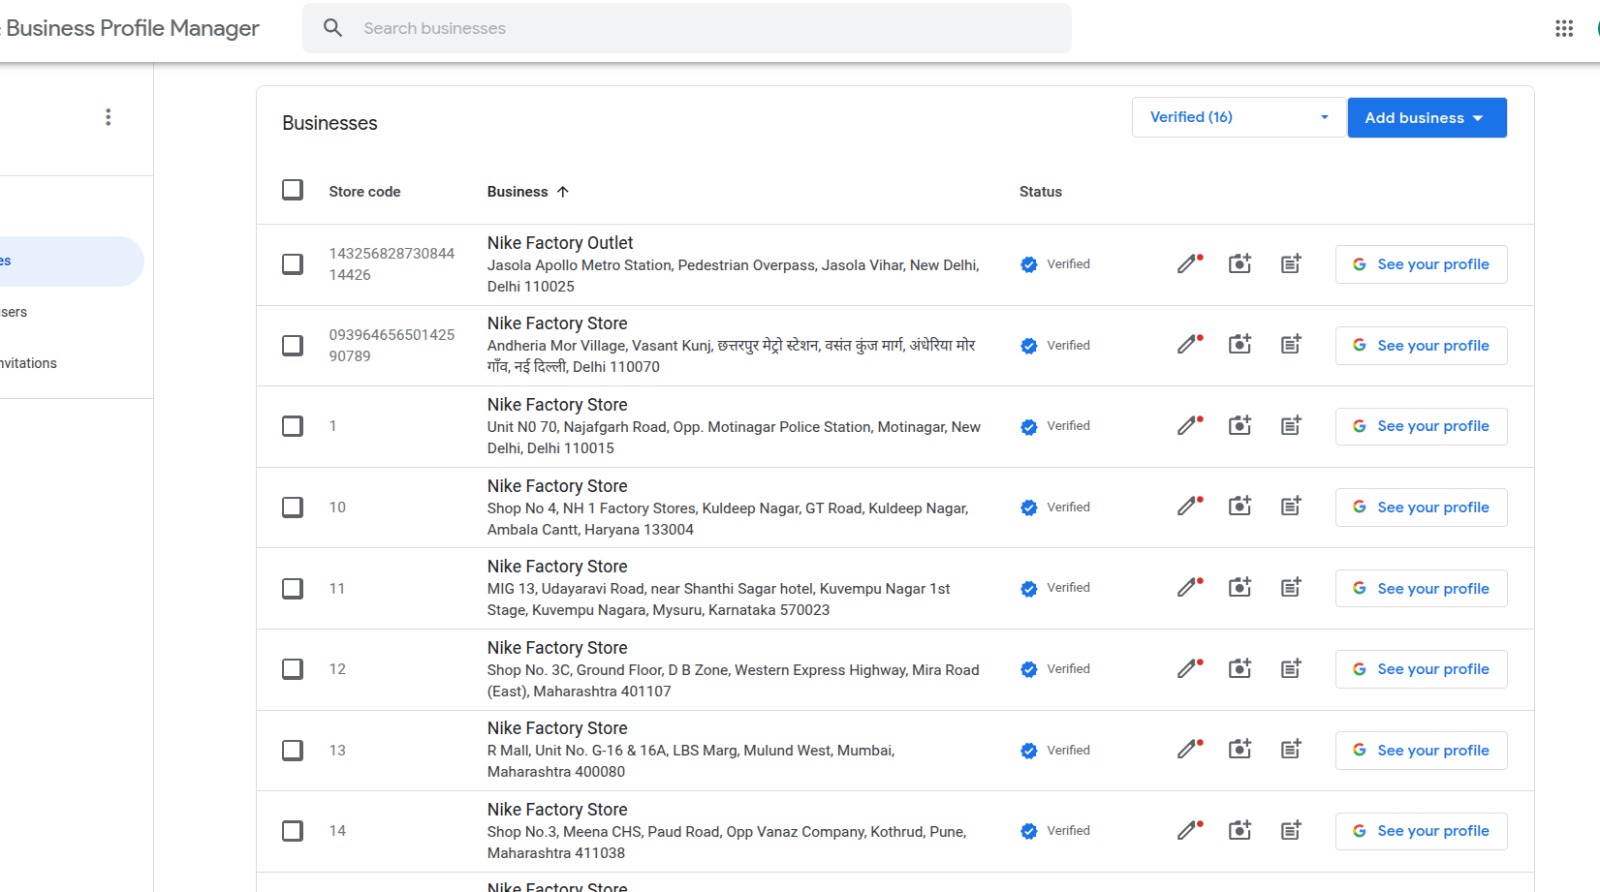Add photo for store code 1 listing
Viewport: 1600px width, 892px height.
1240,426
